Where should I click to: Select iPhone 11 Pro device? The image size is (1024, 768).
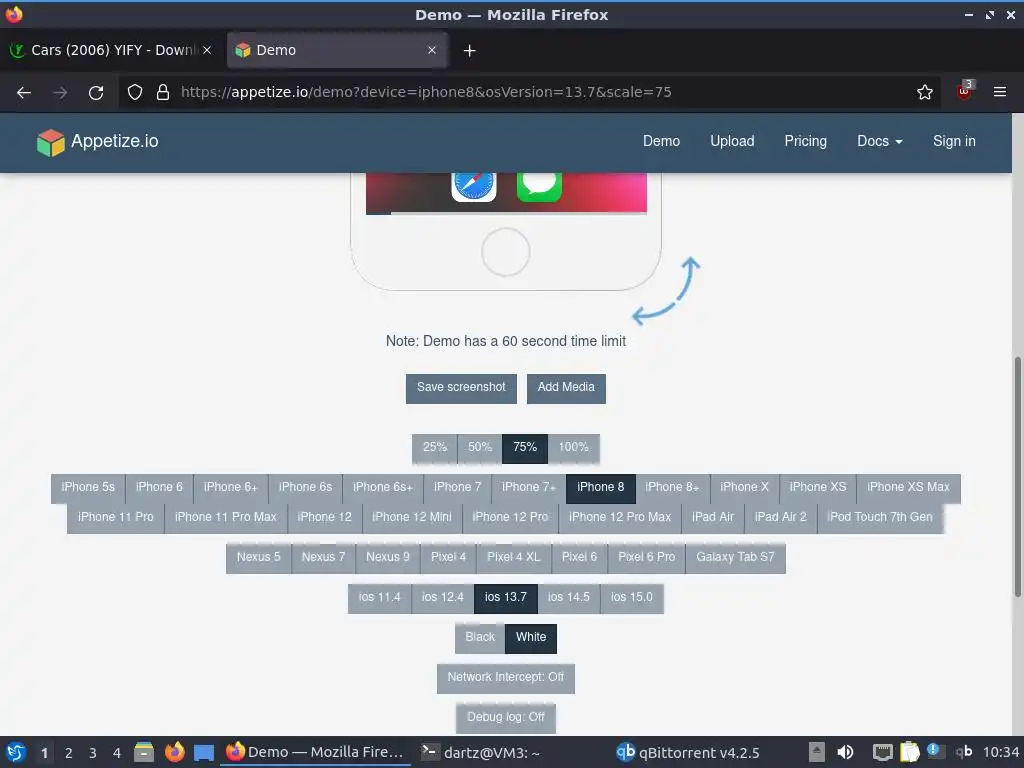[116, 518]
